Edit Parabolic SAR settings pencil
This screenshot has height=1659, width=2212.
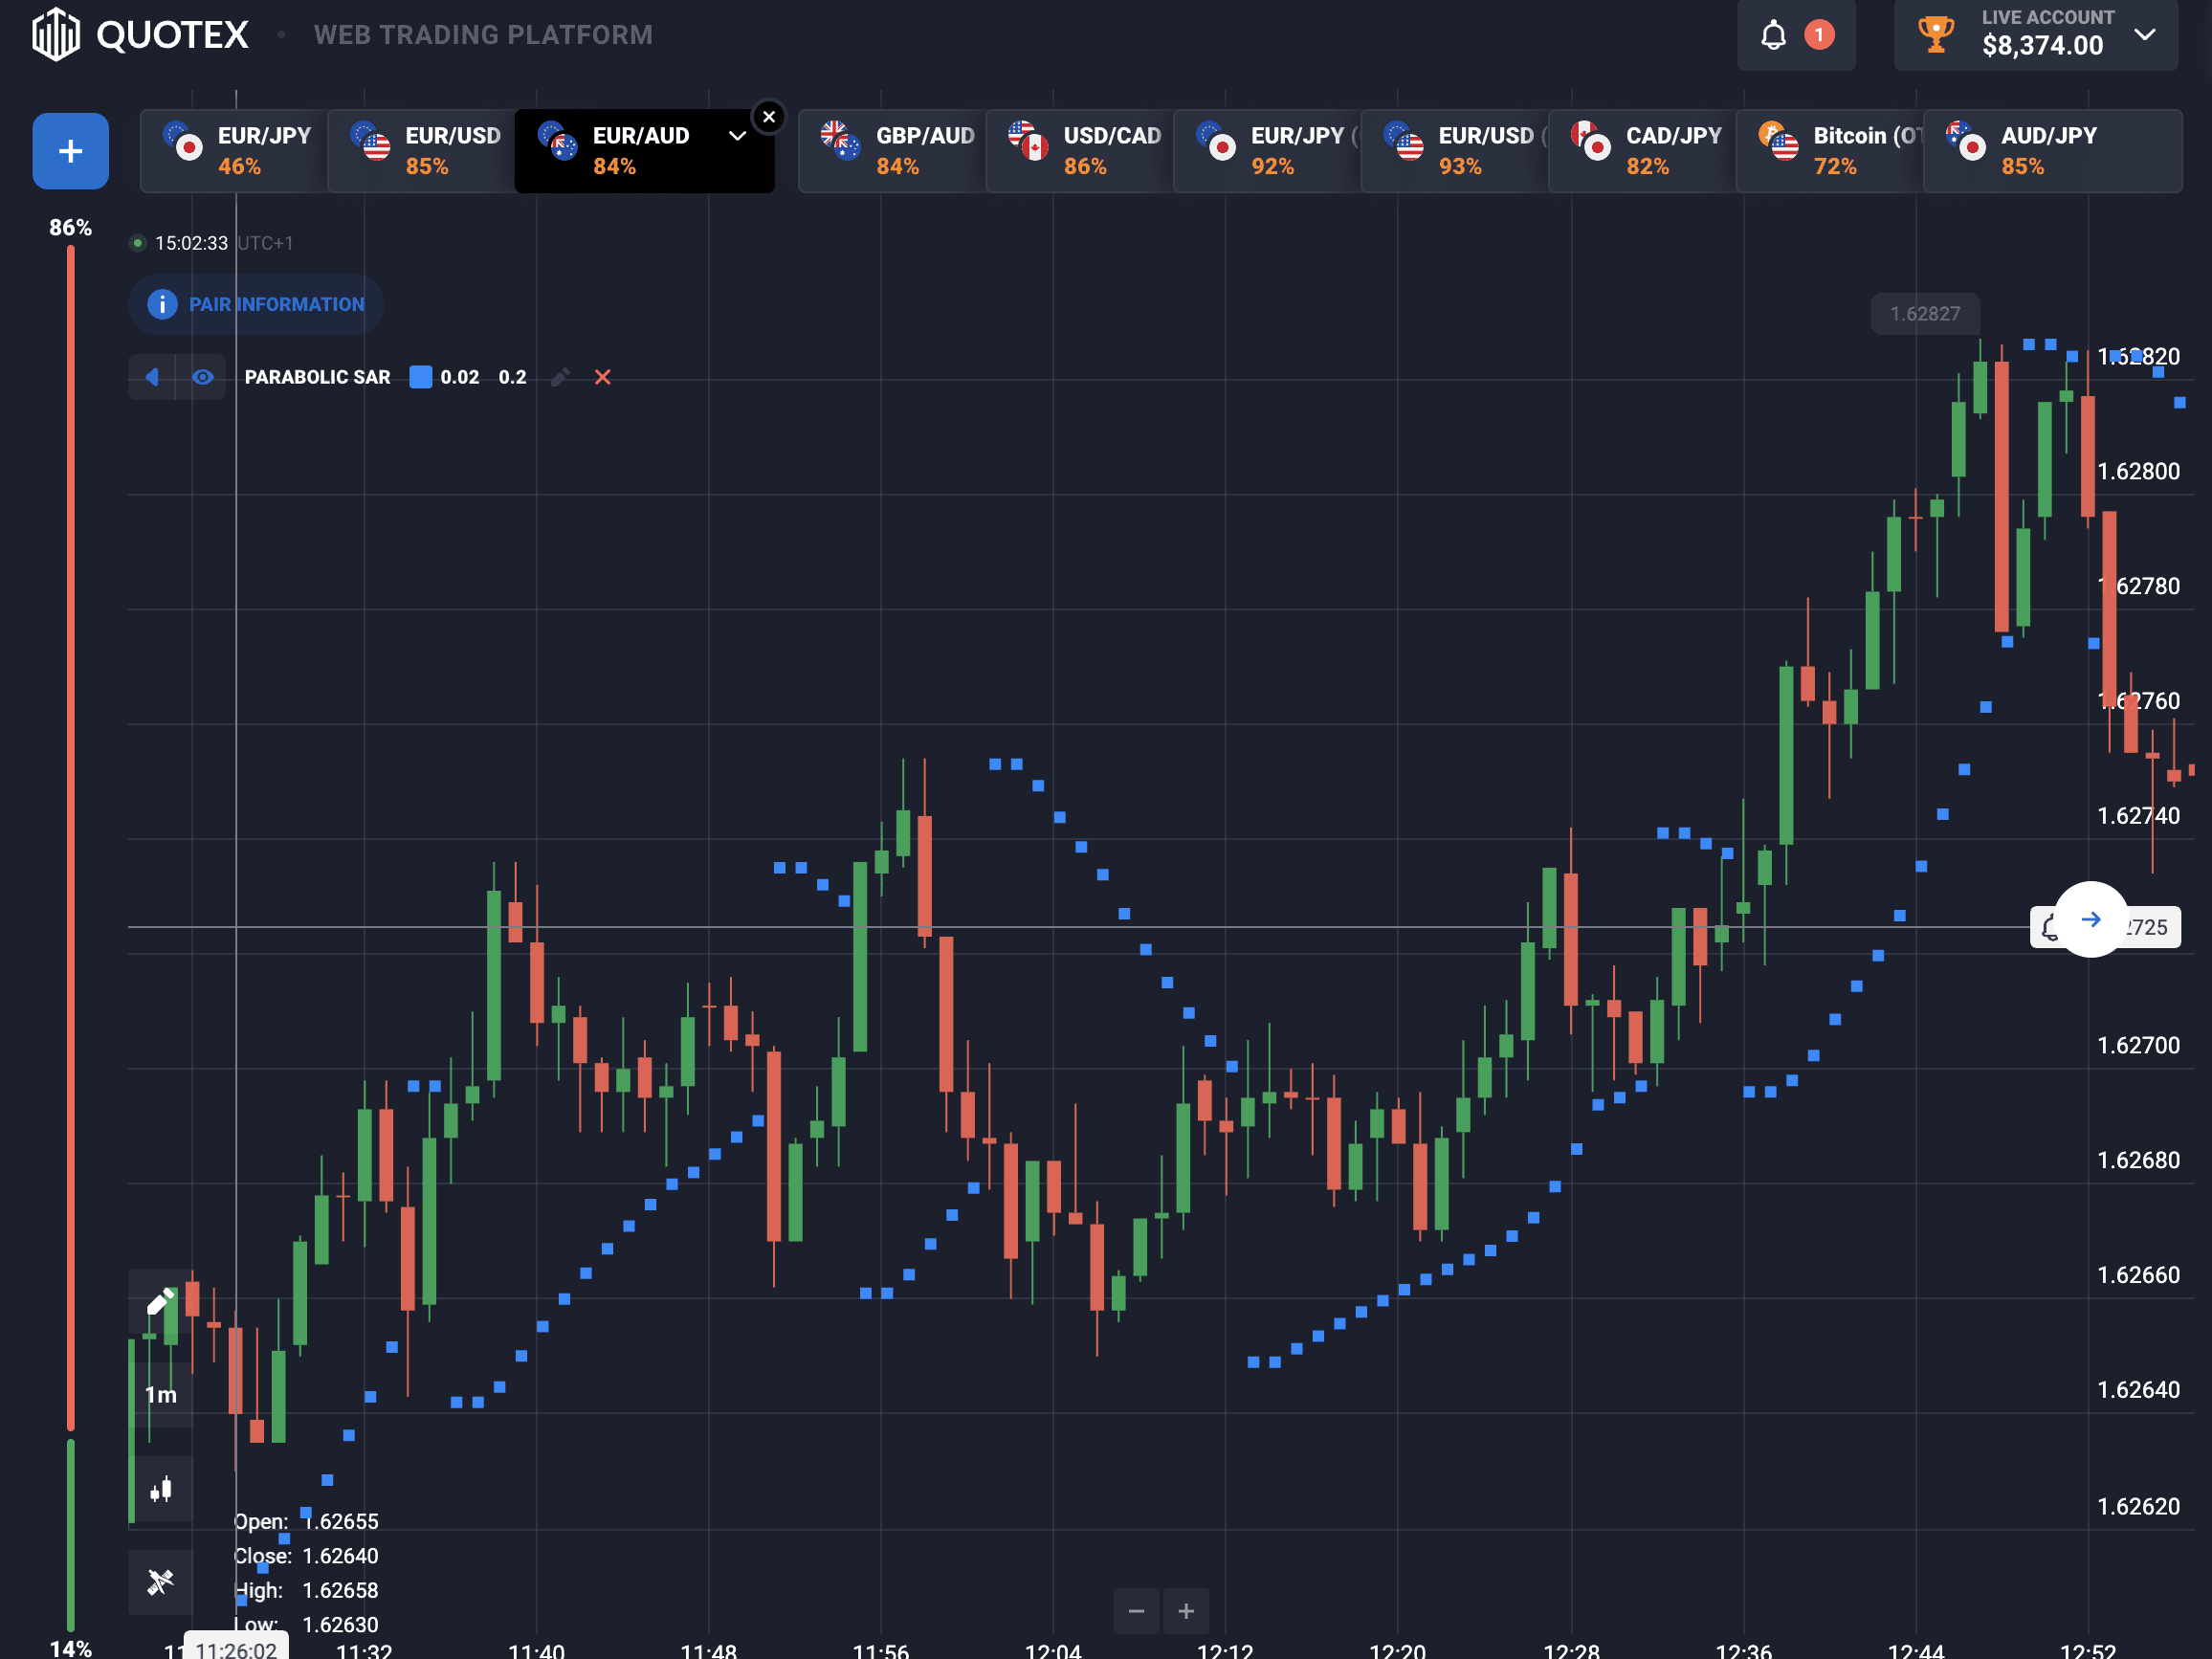click(560, 377)
